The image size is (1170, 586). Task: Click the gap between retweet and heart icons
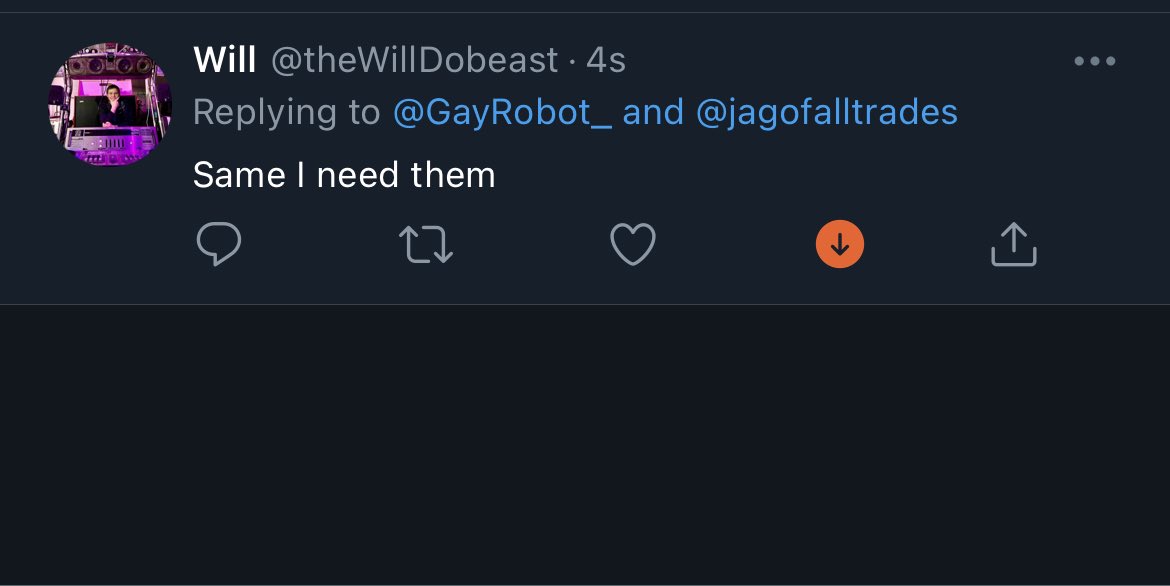pos(530,244)
